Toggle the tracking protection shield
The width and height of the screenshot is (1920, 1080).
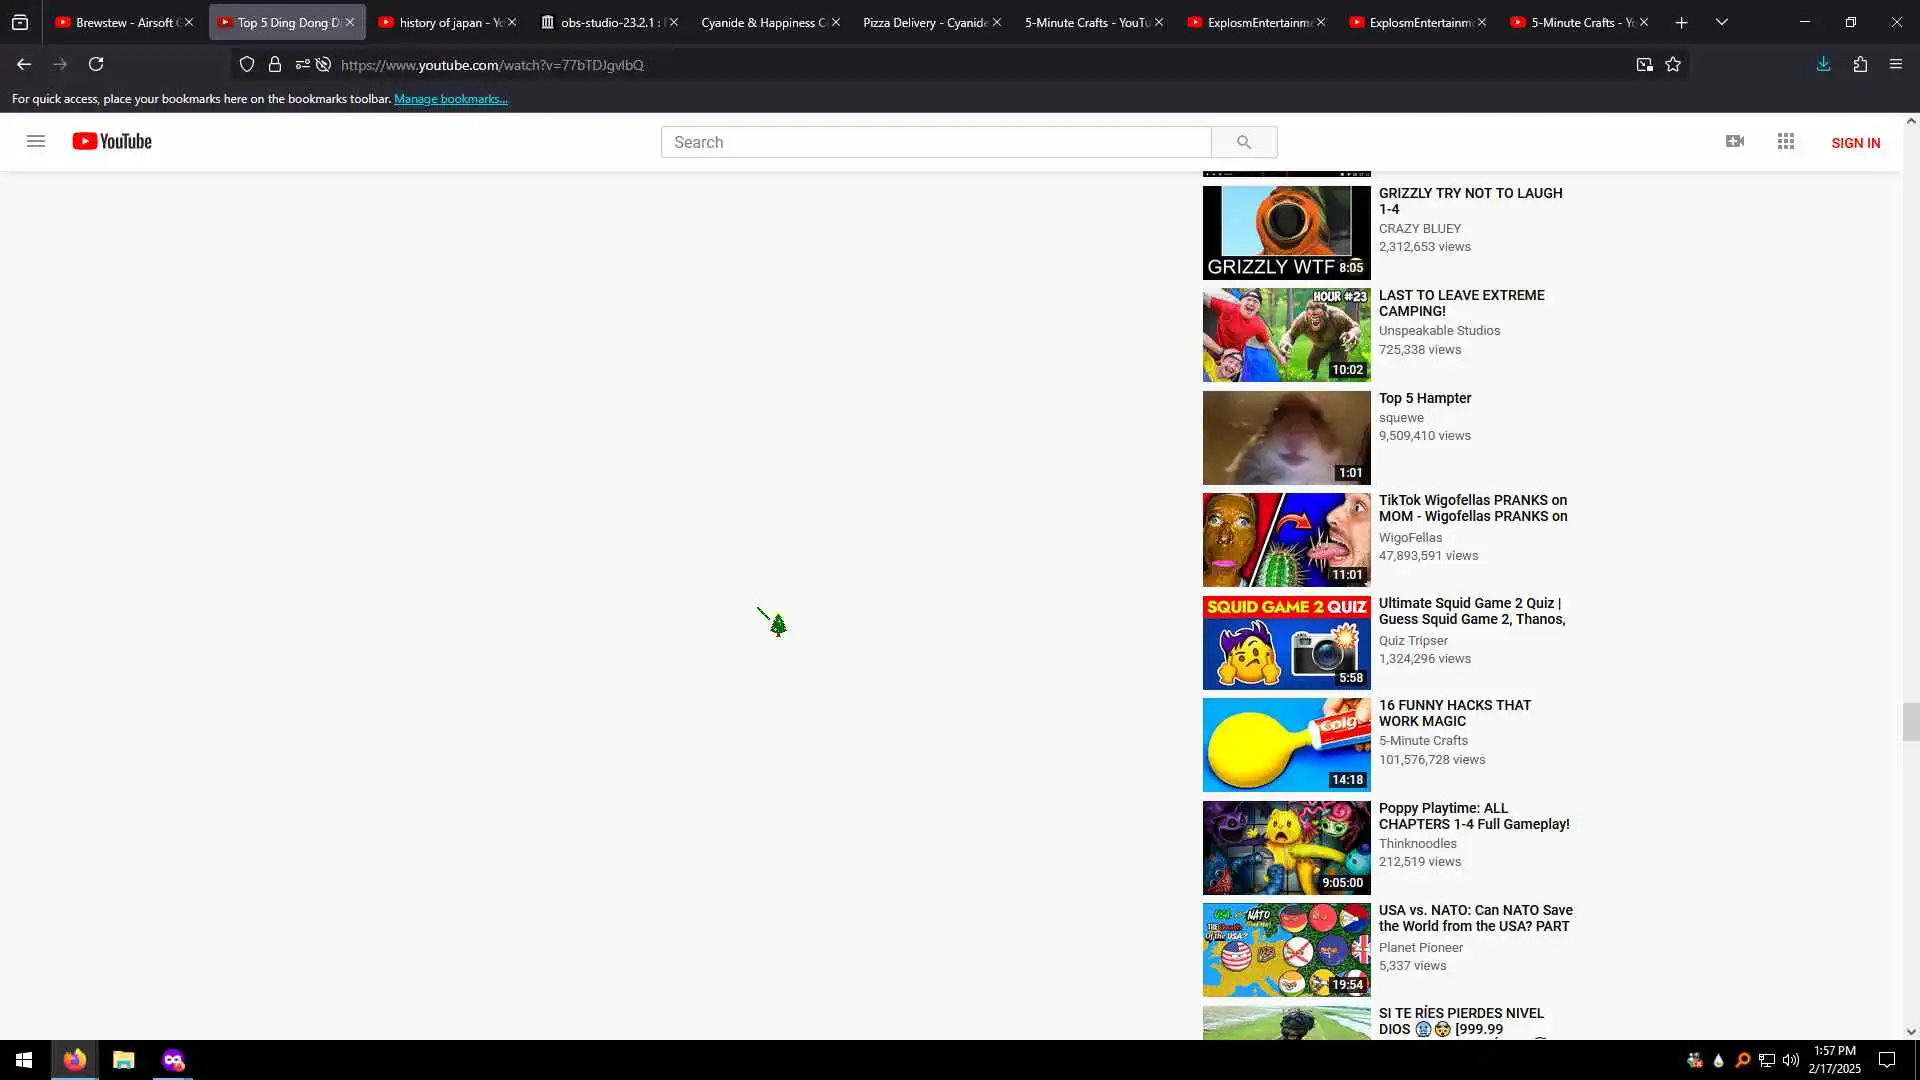click(247, 64)
